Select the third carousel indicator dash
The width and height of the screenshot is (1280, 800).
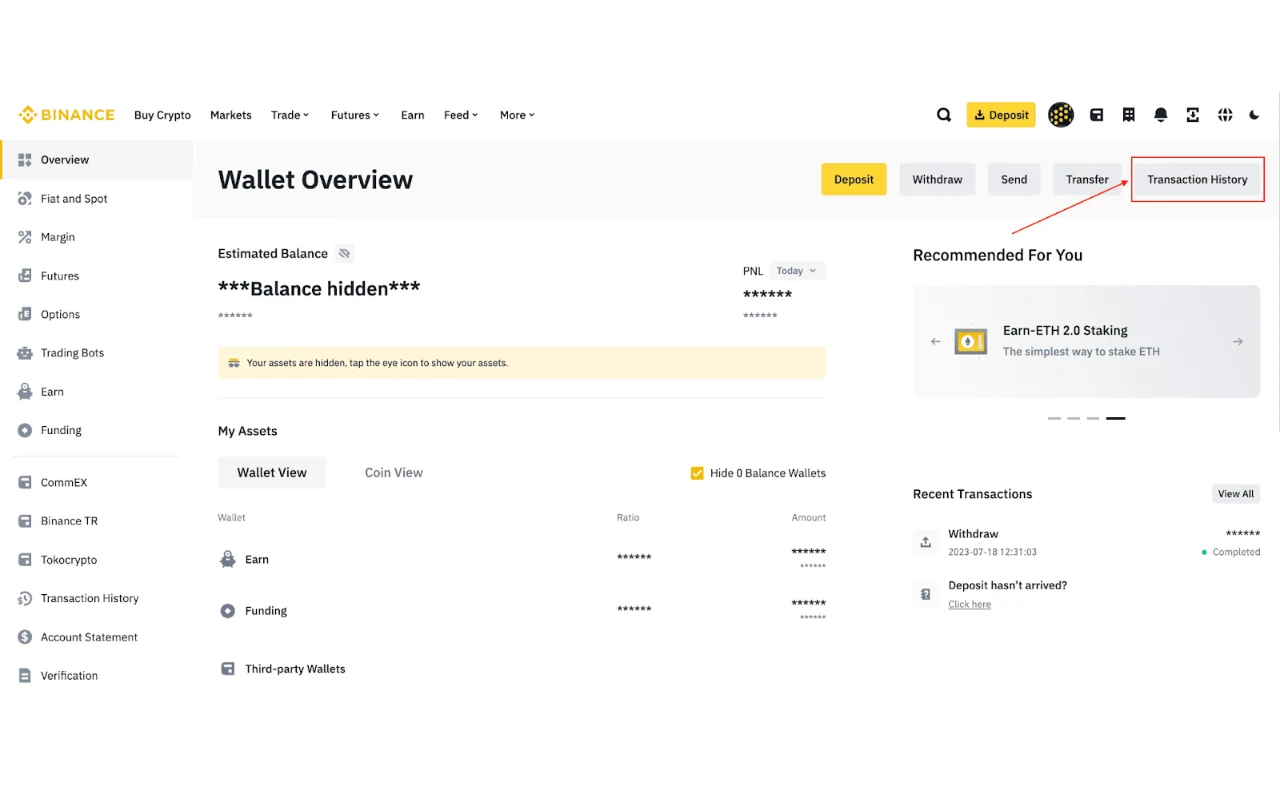(1092, 418)
